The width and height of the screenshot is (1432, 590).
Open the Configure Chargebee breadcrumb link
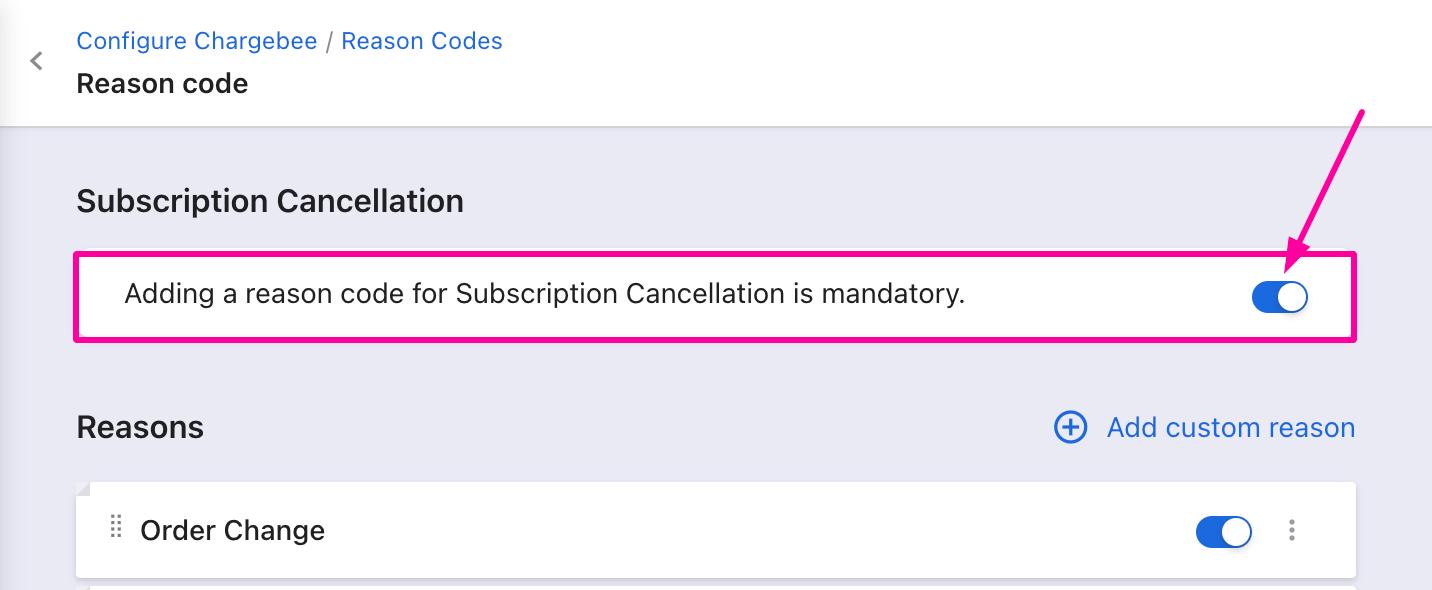(x=197, y=41)
